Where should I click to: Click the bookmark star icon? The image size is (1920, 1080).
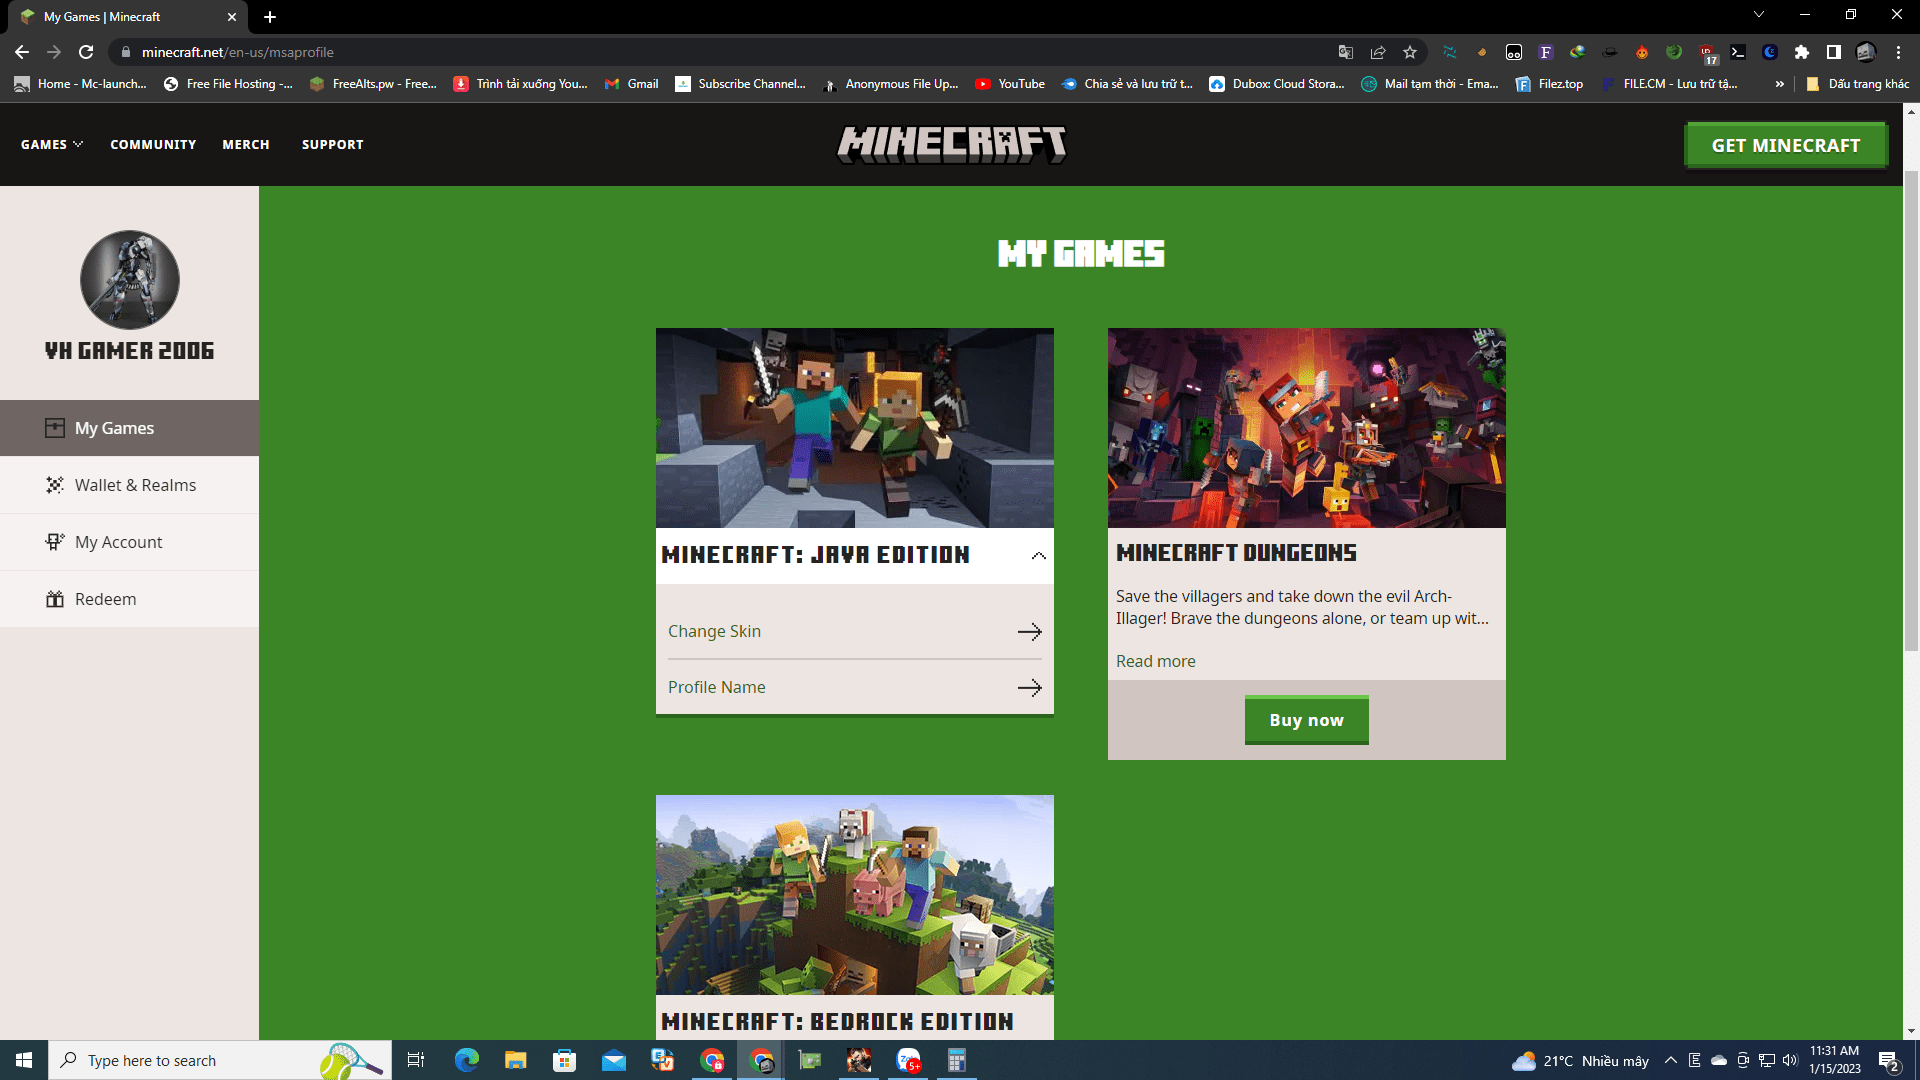(x=1410, y=52)
